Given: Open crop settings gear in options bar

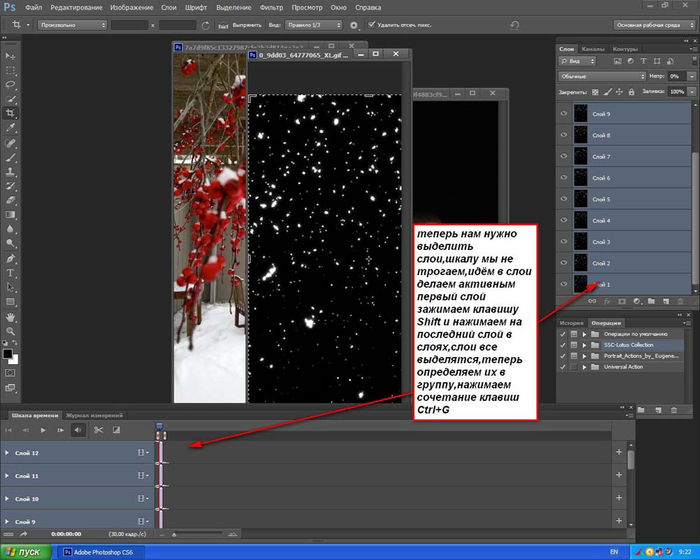Looking at the screenshot, I should (354, 25).
